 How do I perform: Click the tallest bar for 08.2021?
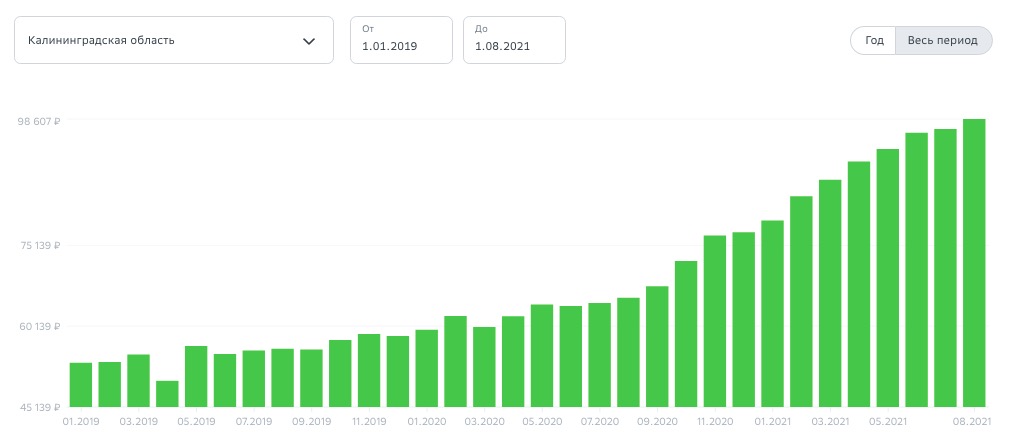(974, 263)
